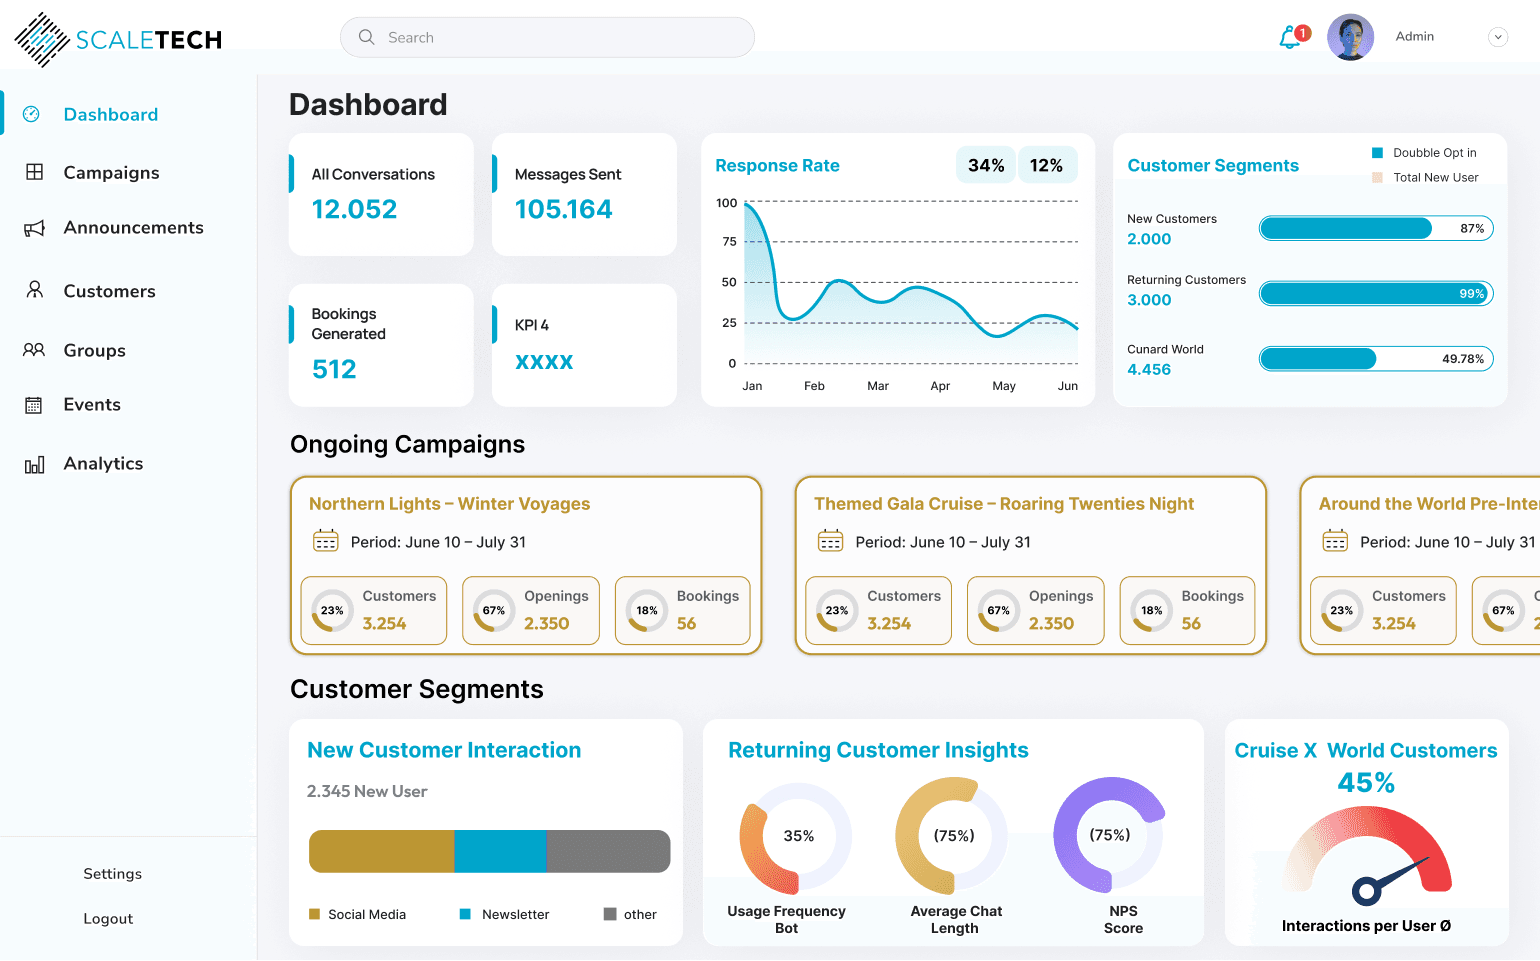1540x961 pixels.
Task: Click Northern Lights Bookings 18% ring
Action: point(647,611)
